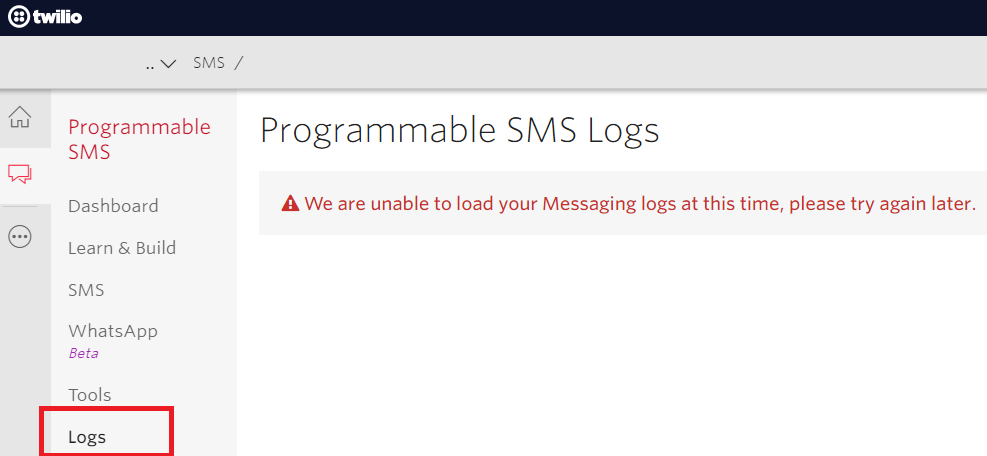Viewport: 987px width, 456px height.
Task: Click the SMS breadcrumb link
Action: click(x=209, y=63)
